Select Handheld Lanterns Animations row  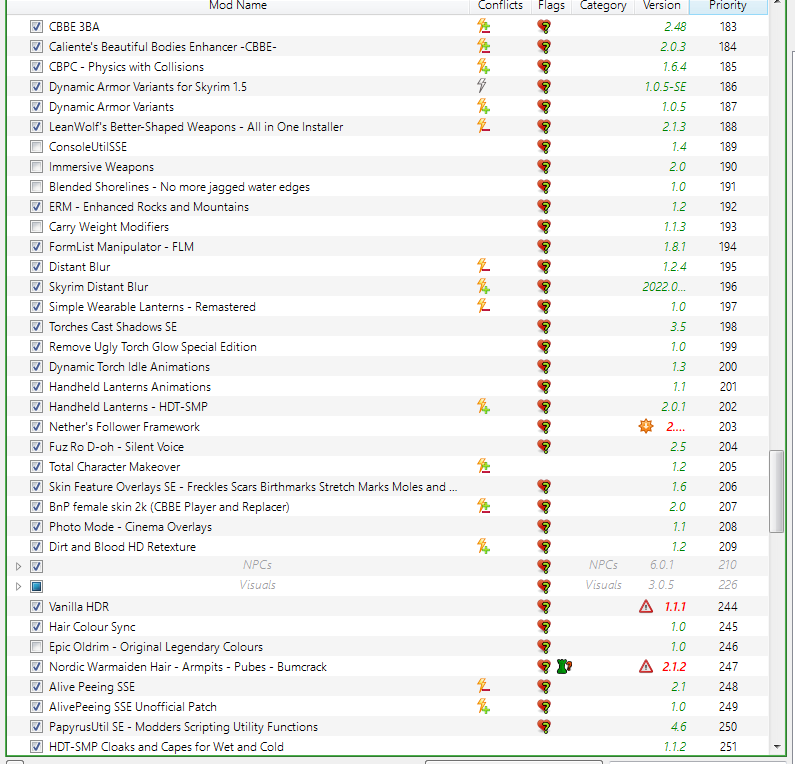tap(387, 386)
